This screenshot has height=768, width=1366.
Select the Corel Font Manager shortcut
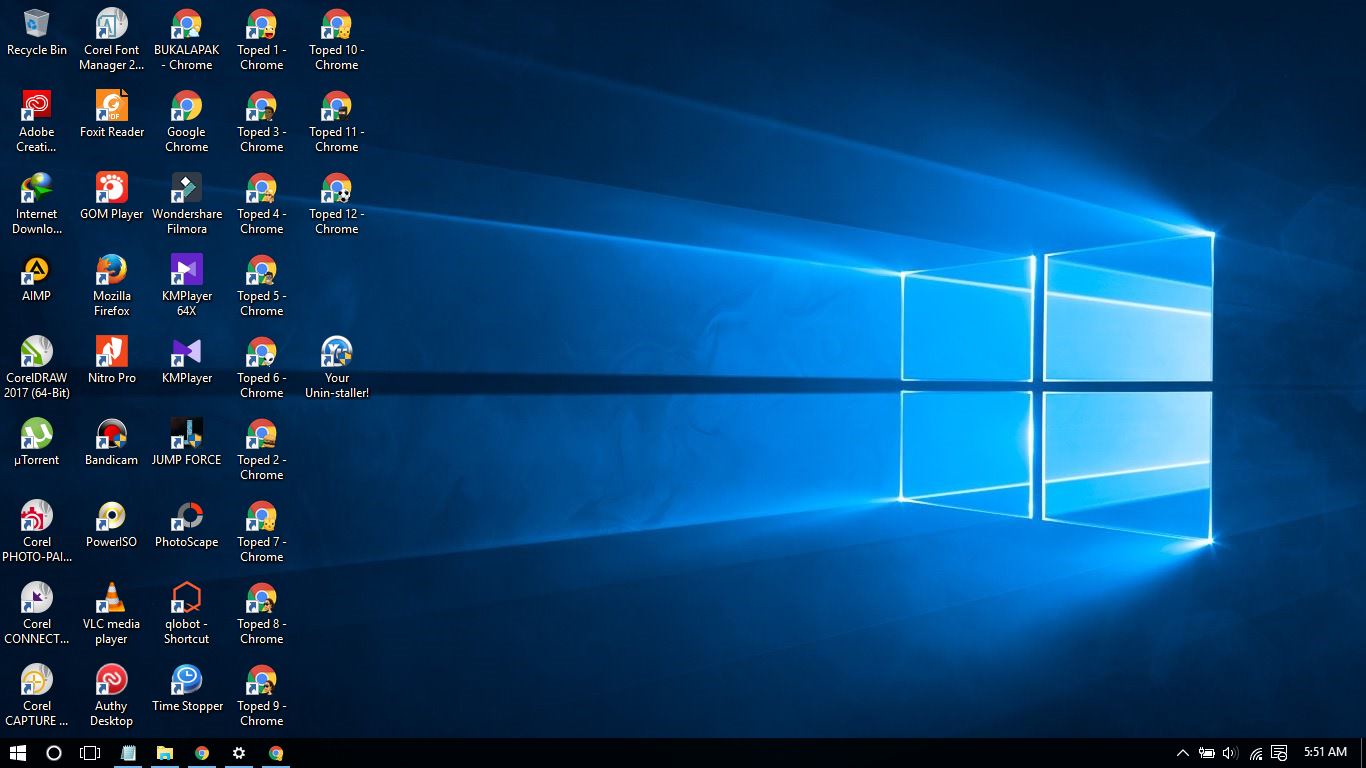tap(111, 40)
